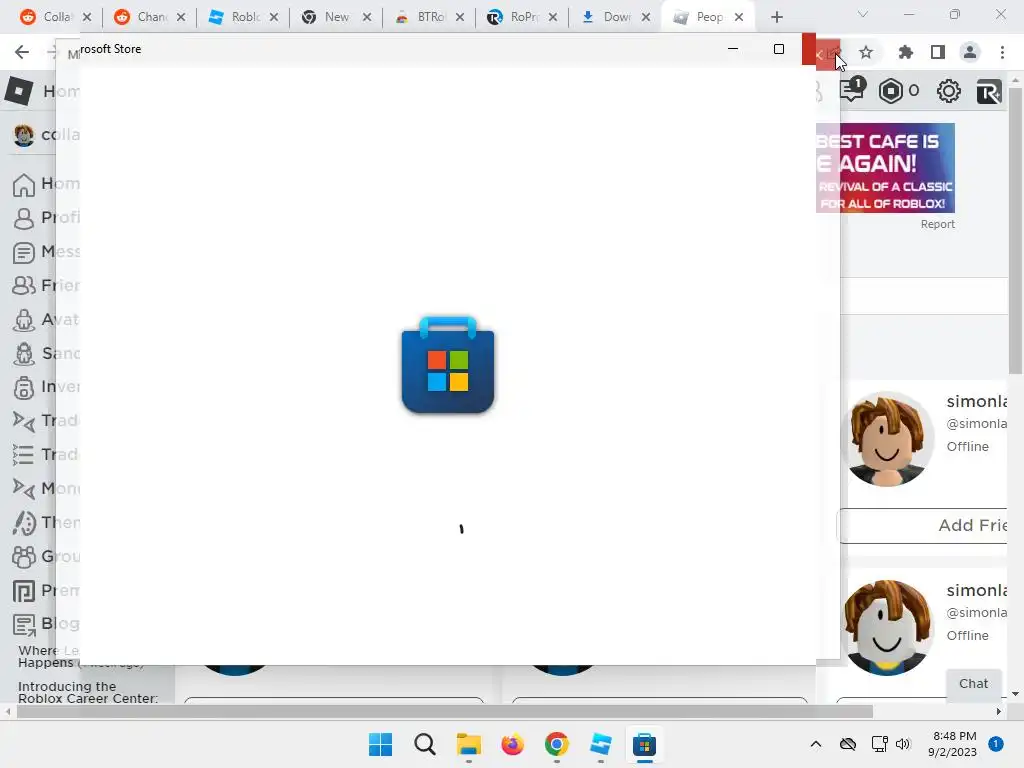Open Friends in the Roblox sidebar
Viewport: 1024px width, 768px height.
pyautogui.click(x=46, y=285)
